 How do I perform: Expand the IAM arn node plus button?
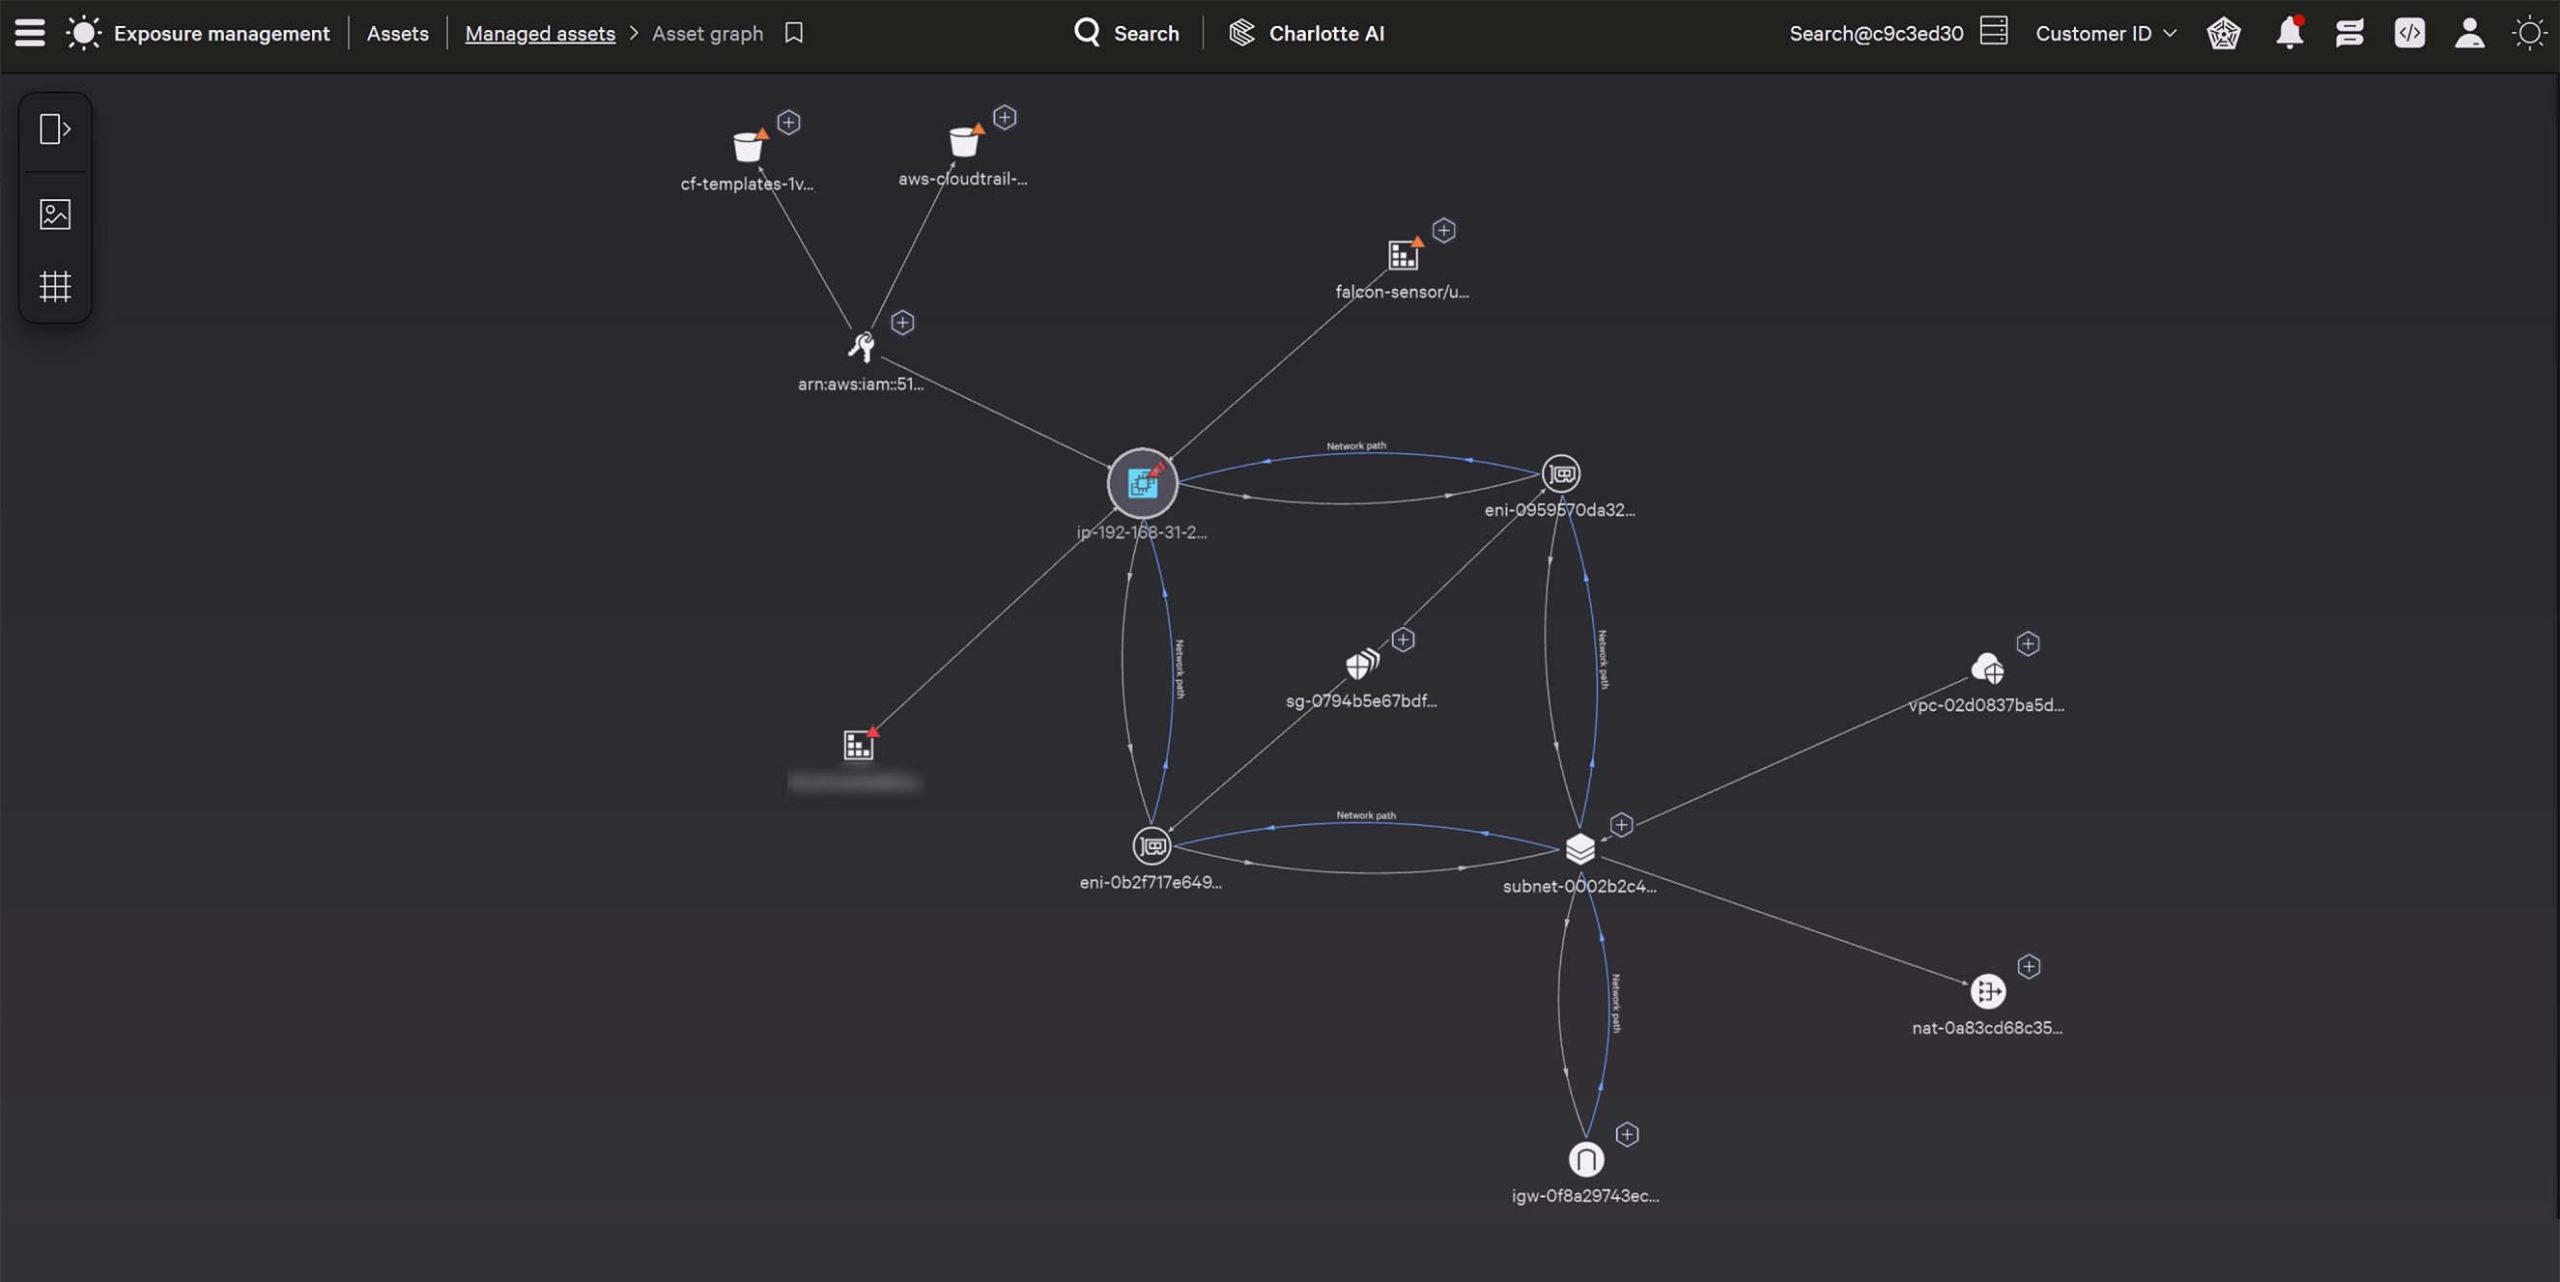pos(903,322)
